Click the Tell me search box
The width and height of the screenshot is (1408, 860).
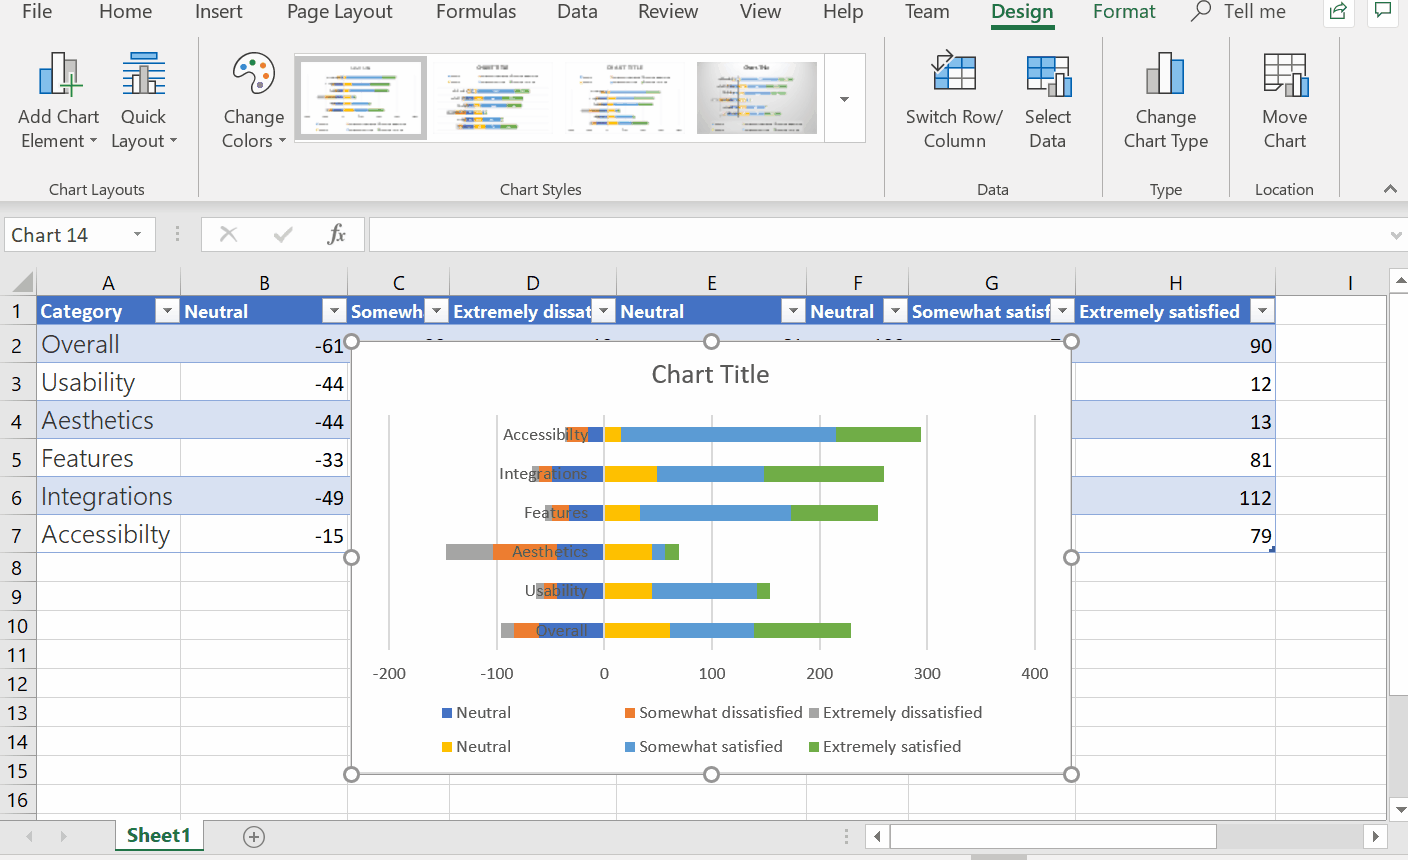tap(1239, 12)
